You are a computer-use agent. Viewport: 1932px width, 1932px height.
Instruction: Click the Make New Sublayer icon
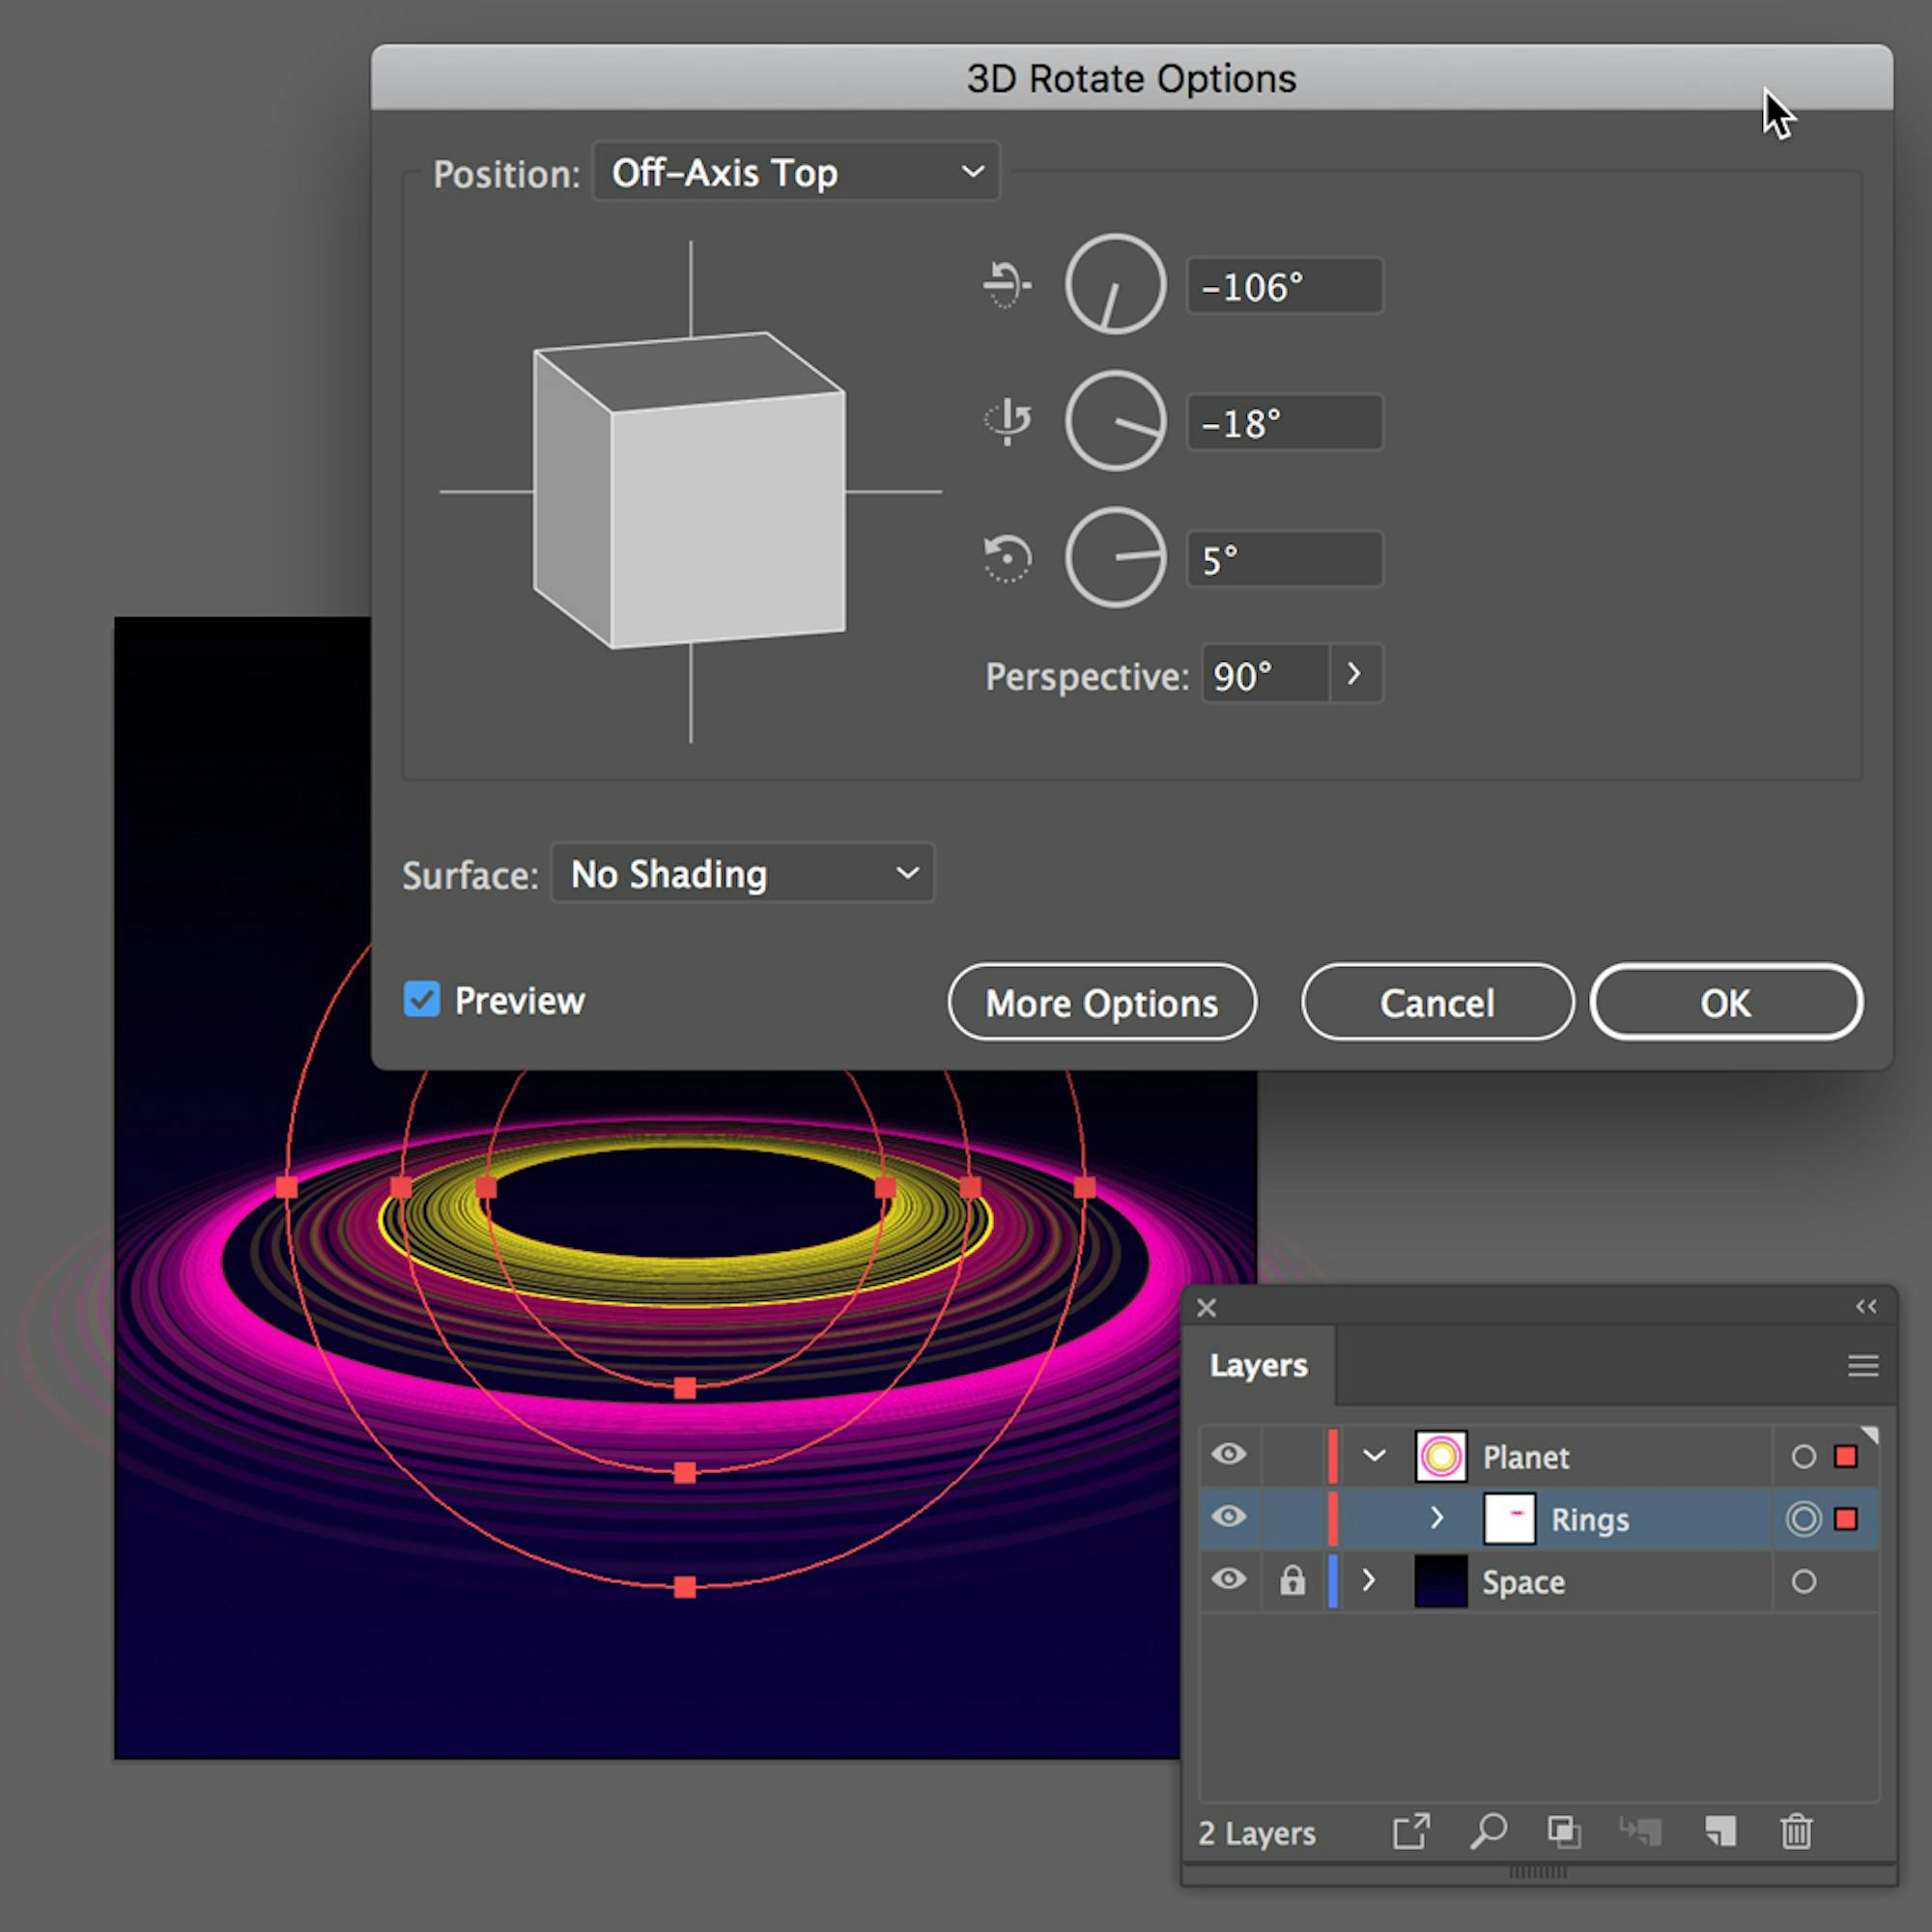click(1641, 1833)
